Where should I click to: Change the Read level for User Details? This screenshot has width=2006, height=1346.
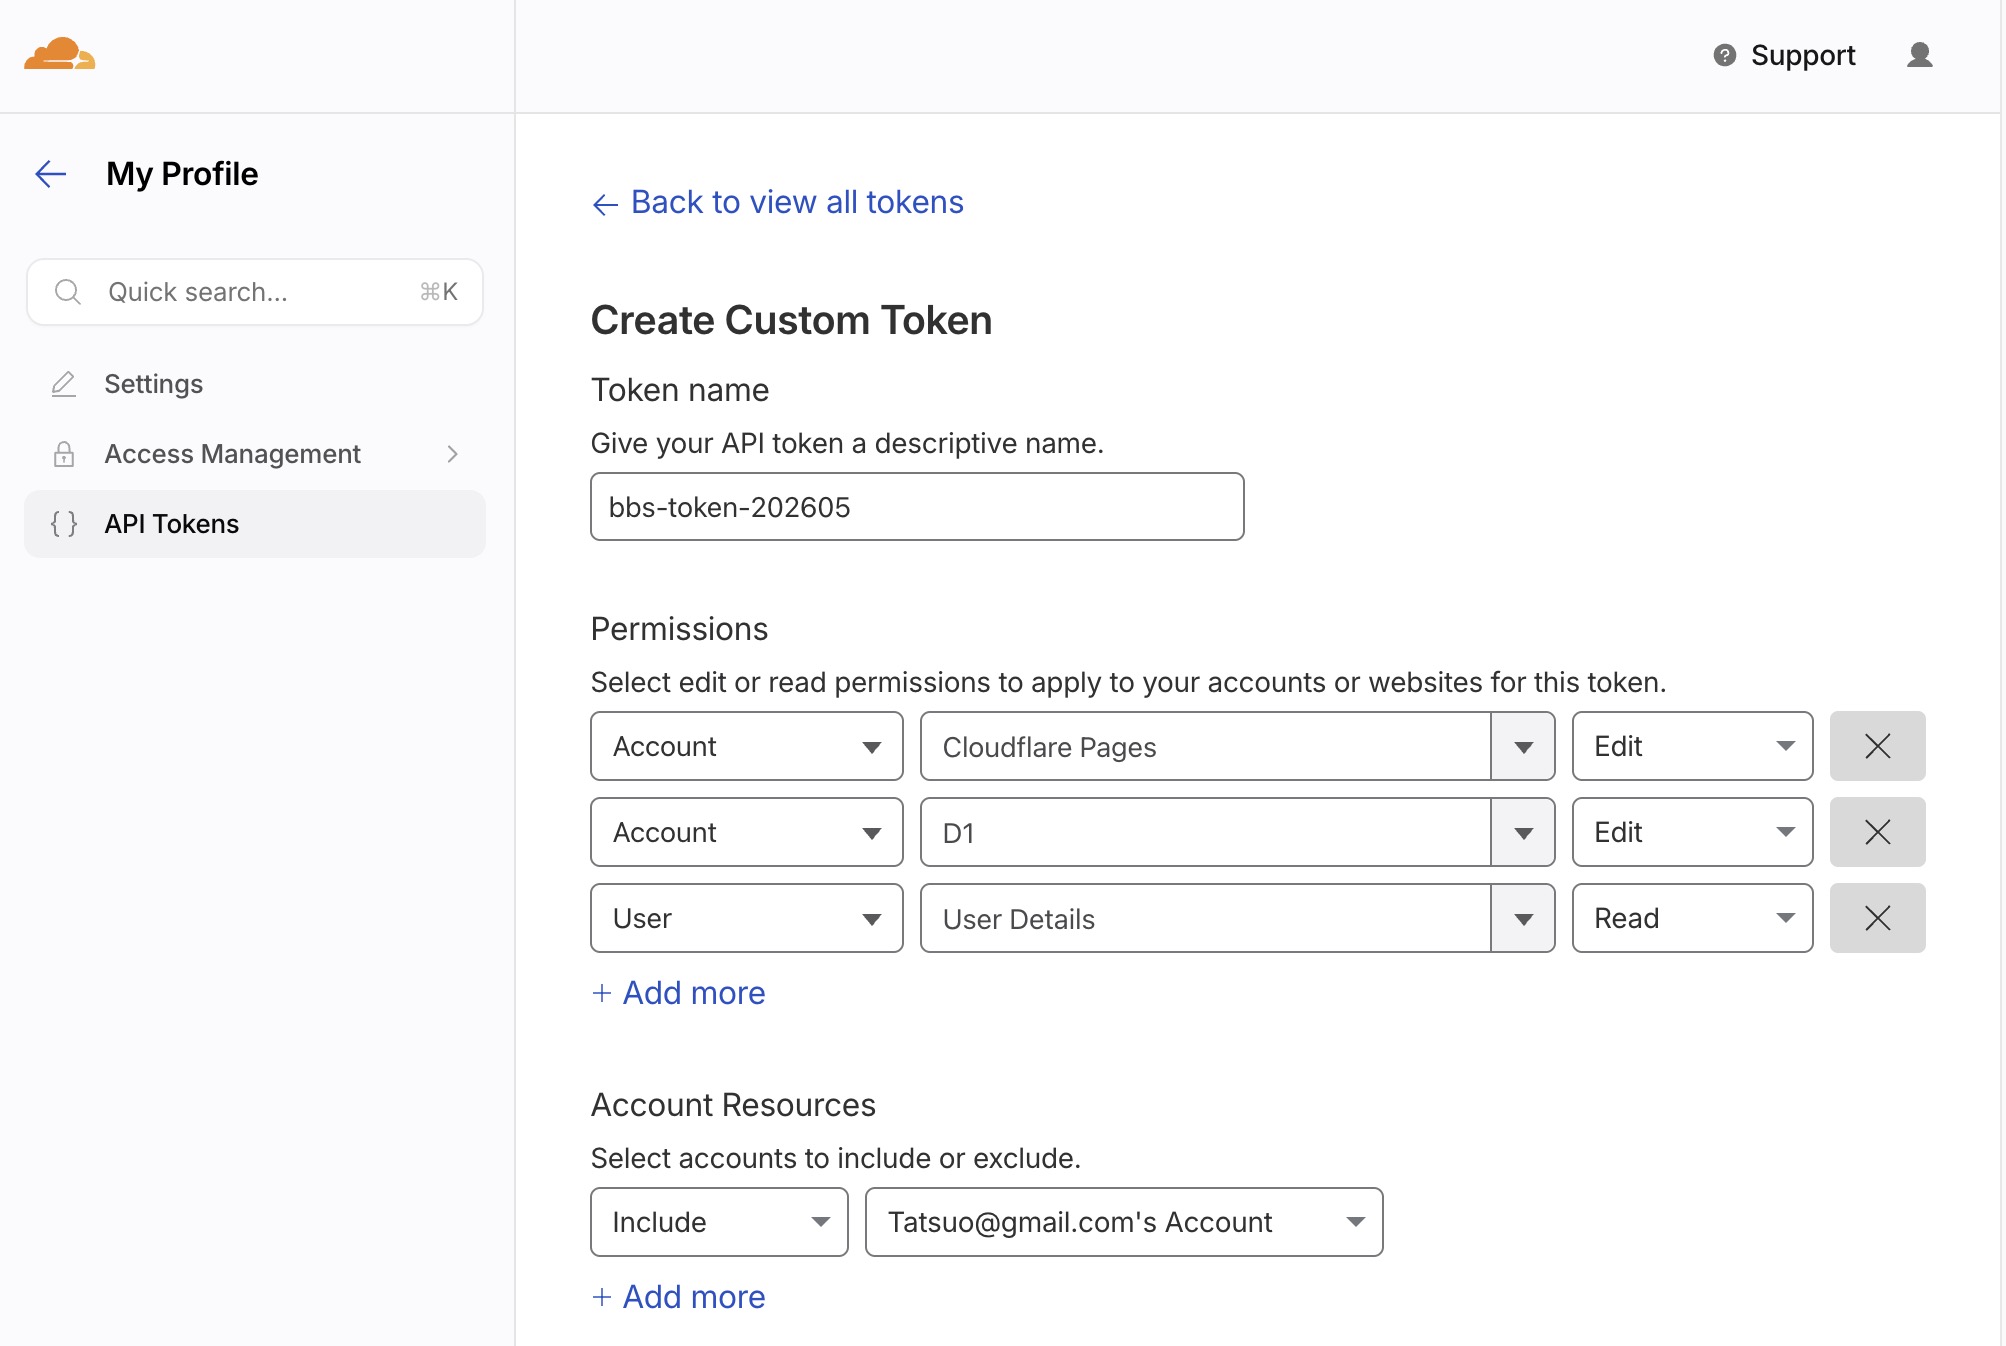pyautogui.click(x=1692, y=918)
